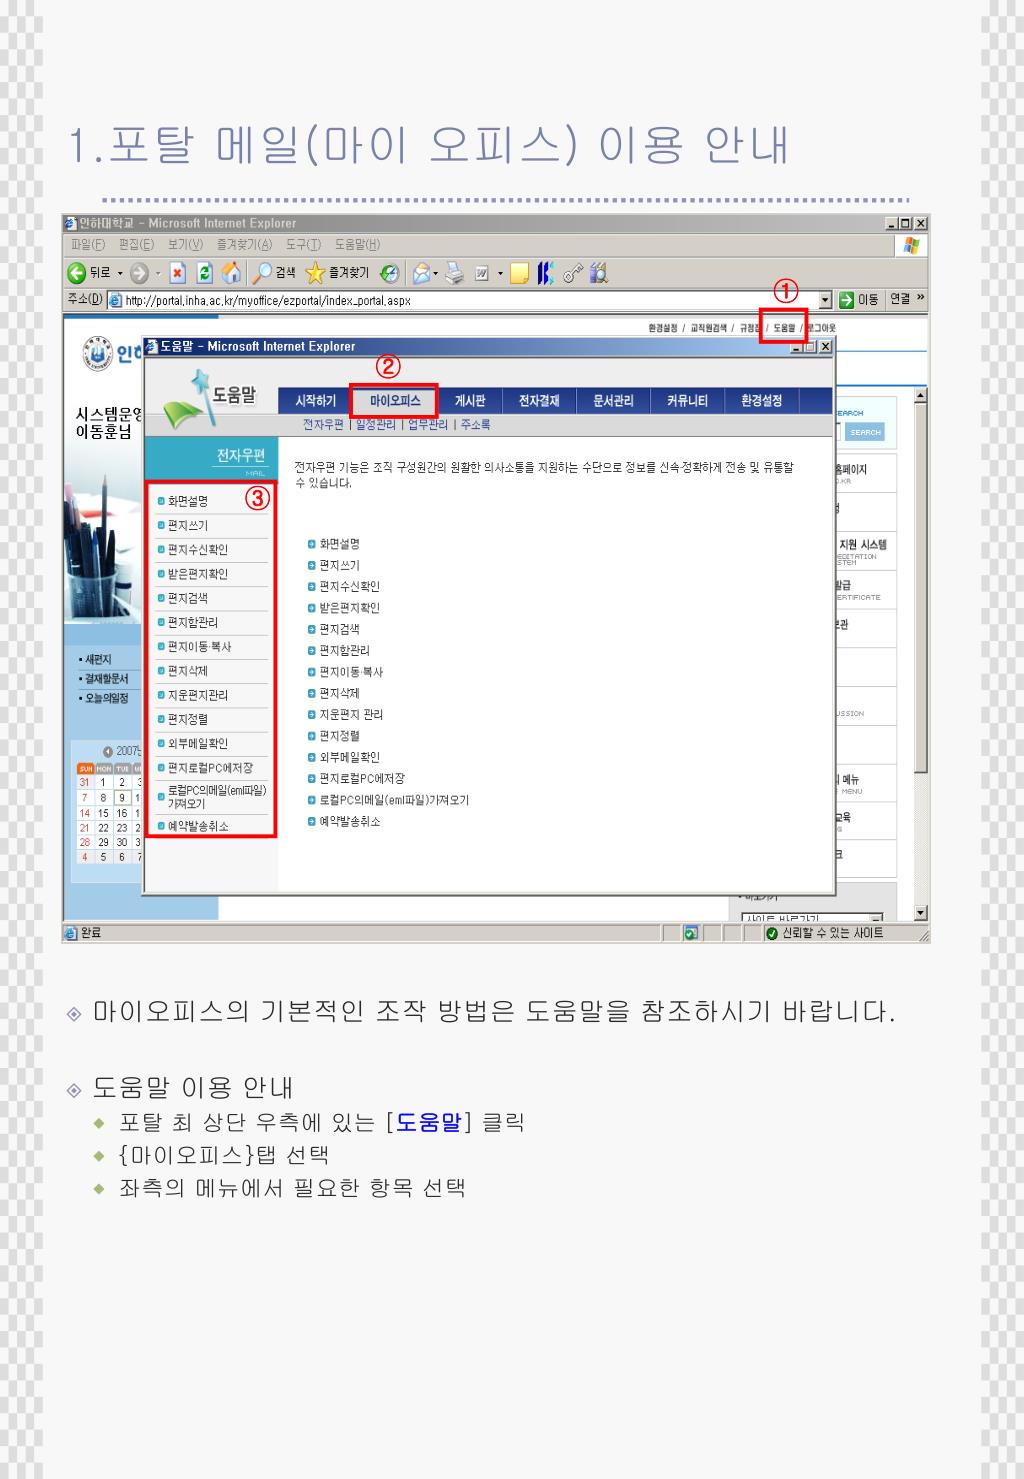Click the status bar privacy report icon
The image size is (1024, 1479).
click(691, 934)
